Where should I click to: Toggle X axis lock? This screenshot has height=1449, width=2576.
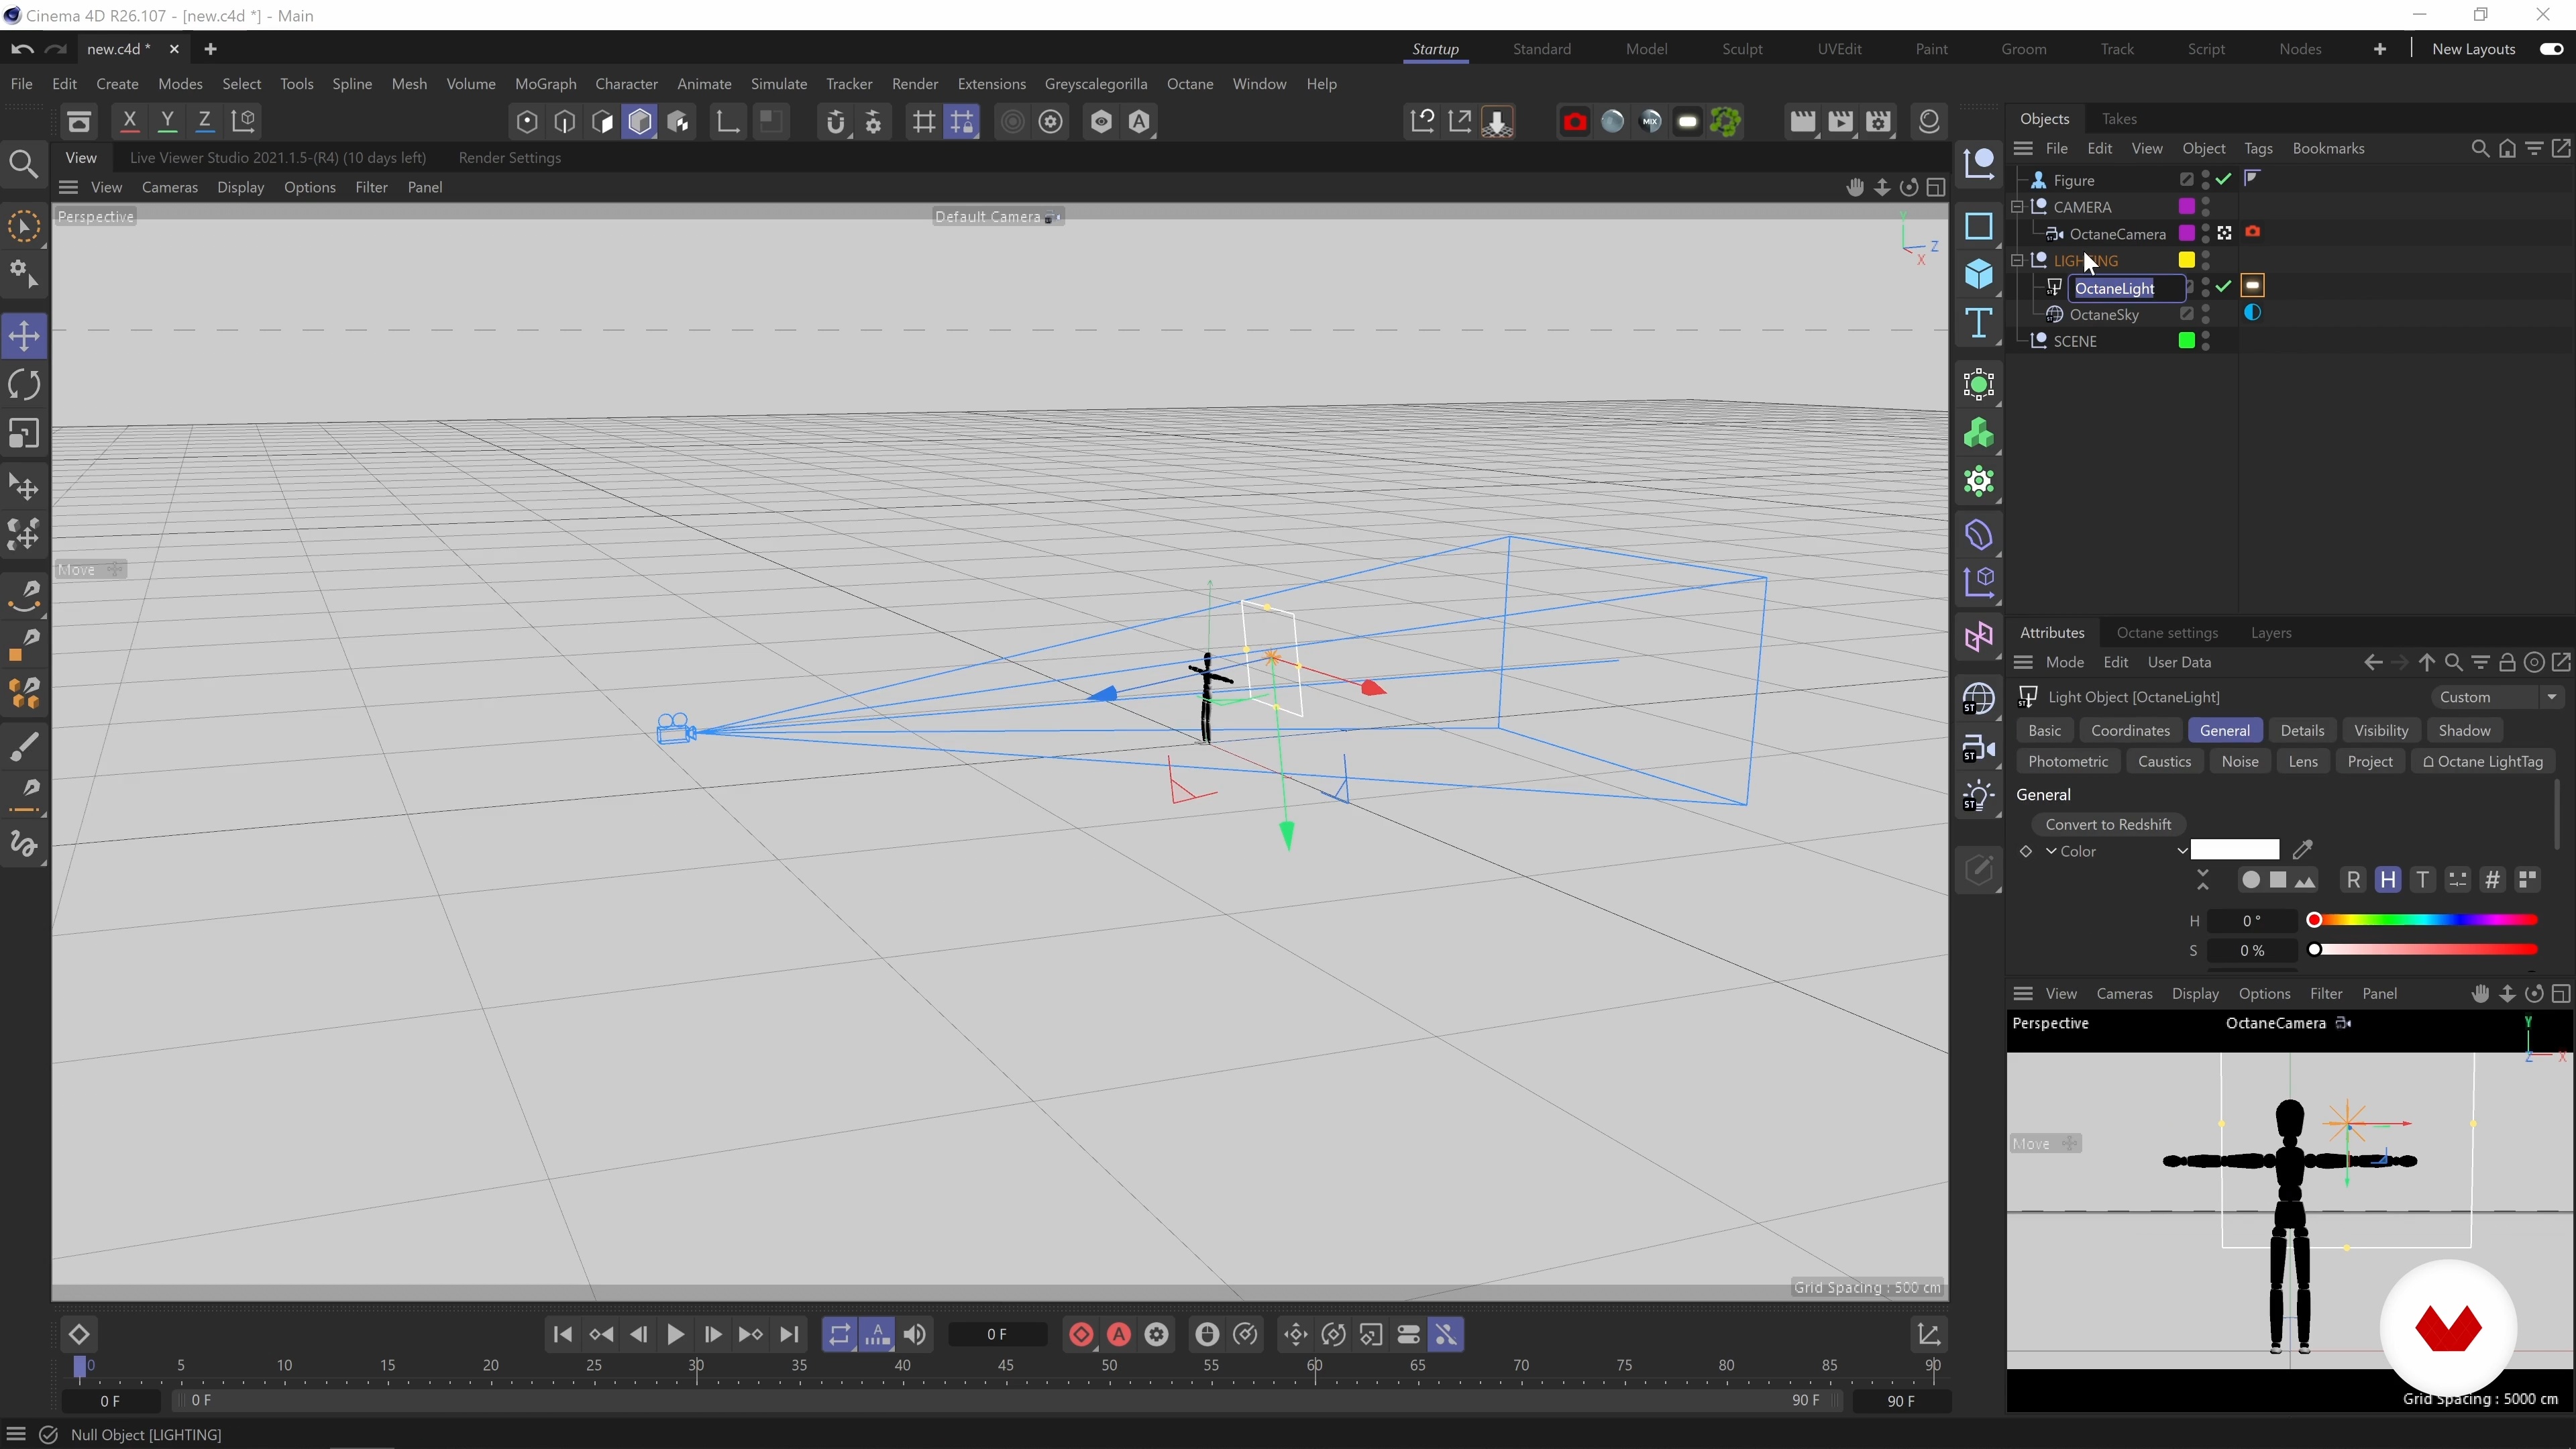tap(129, 122)
